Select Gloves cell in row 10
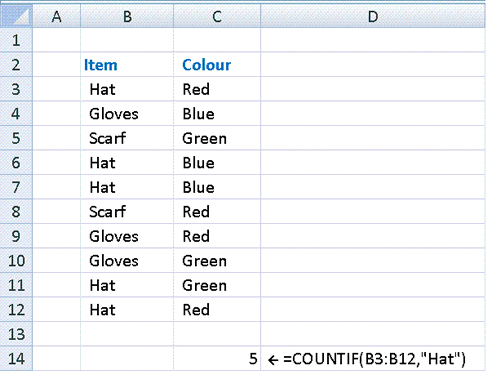The height and width of the screenshot is (383, 500). tap(127, 260)
